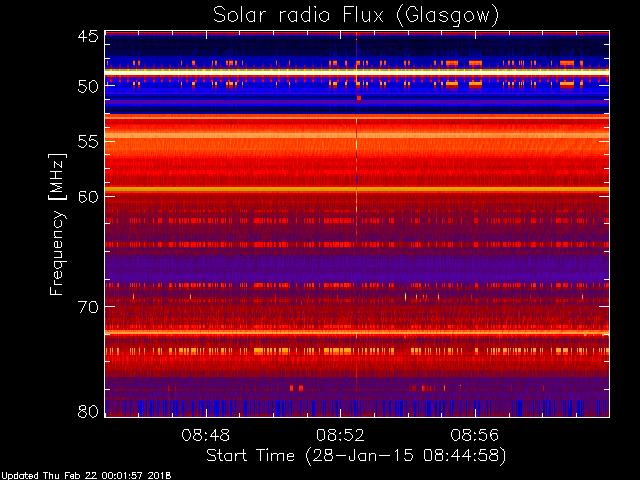Click the 08:56 time tick label
The image size is (640, 480).
(x=475, y=435)
